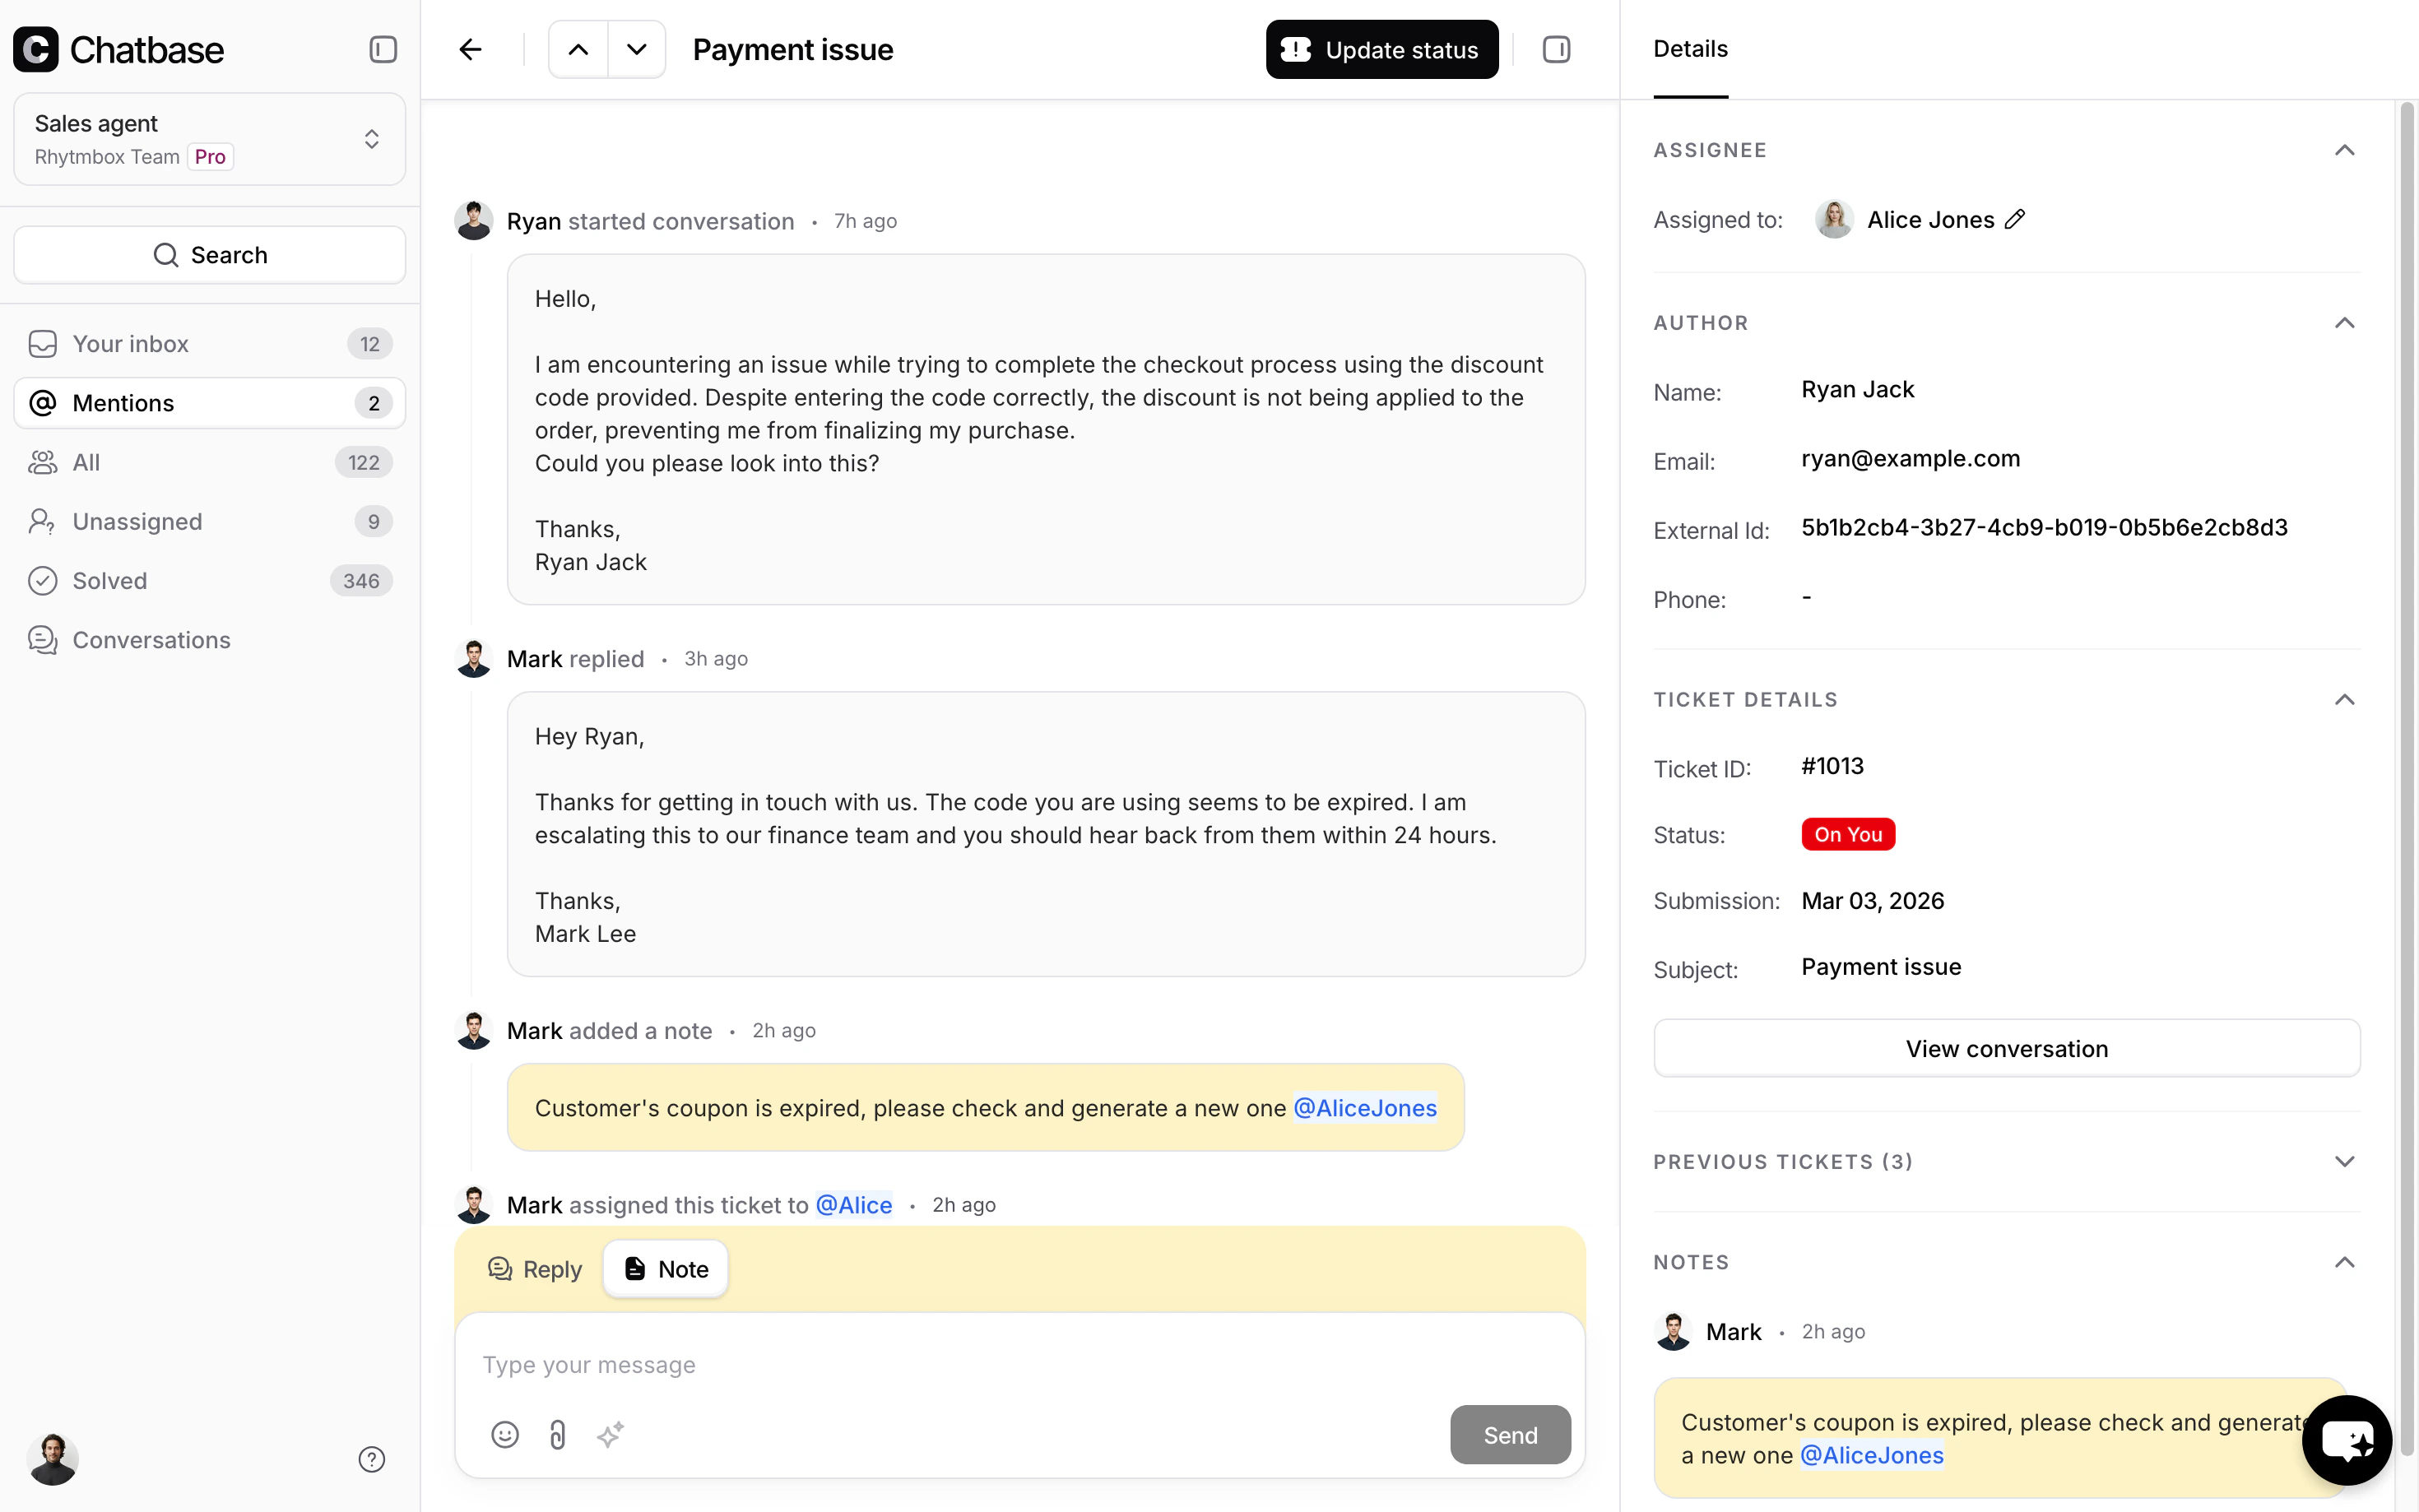Click the Chatbase logo icon
This screenshot has height=1512, width=2419.
[37, 48]
